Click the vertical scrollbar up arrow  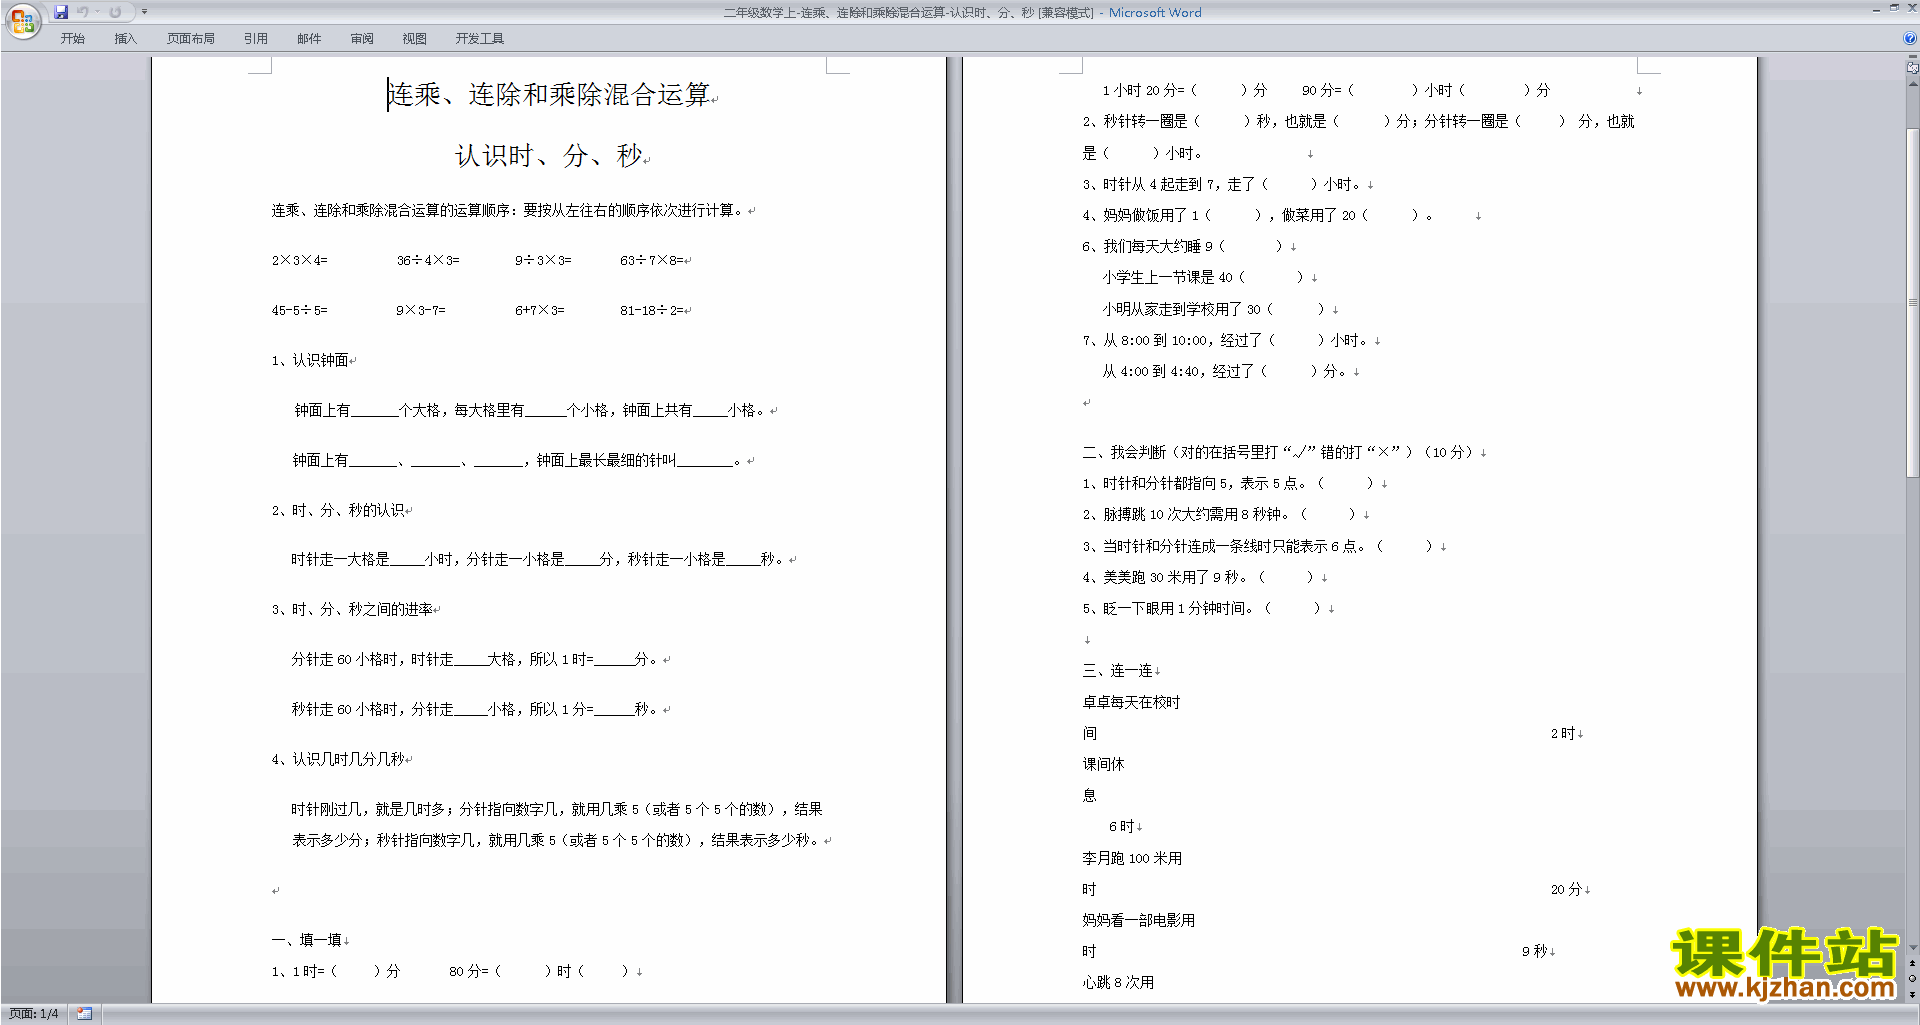pyautogui.click(x=1912, y=83)
